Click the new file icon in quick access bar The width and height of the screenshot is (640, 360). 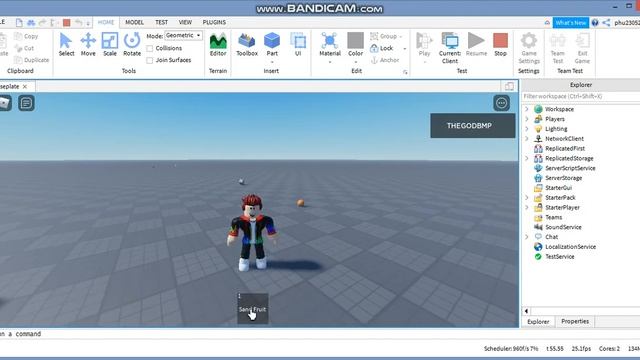[19, 23]
